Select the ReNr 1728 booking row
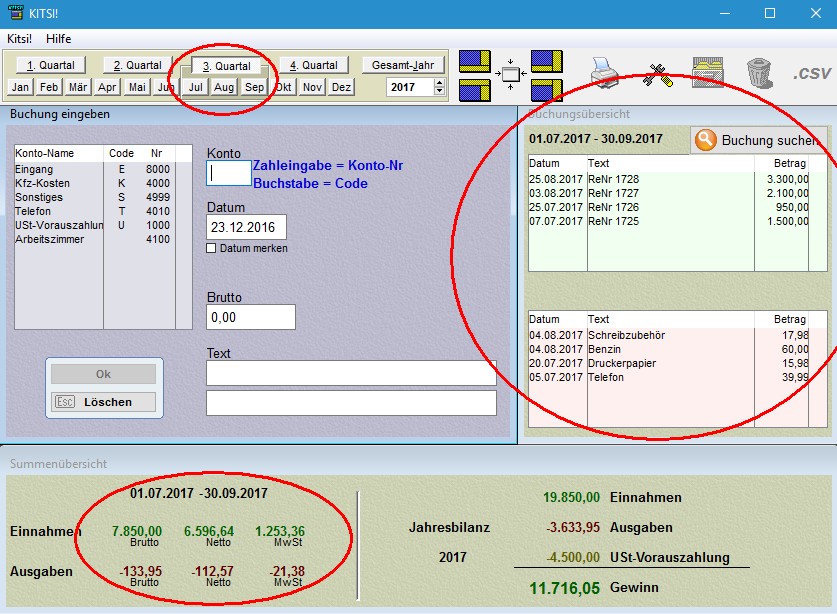The width and height of the screenshot is (837, 614). pos(670,178)
